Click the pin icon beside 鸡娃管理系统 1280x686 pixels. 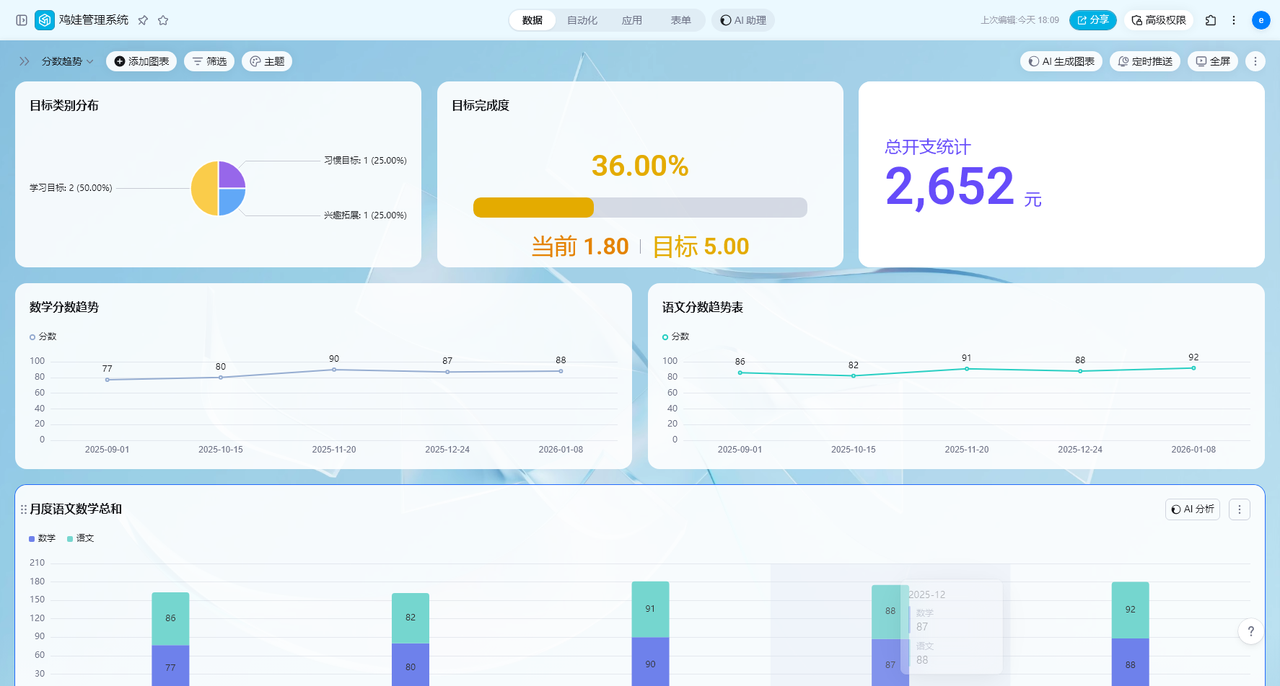pyautogui.click(x=143, y=20)
